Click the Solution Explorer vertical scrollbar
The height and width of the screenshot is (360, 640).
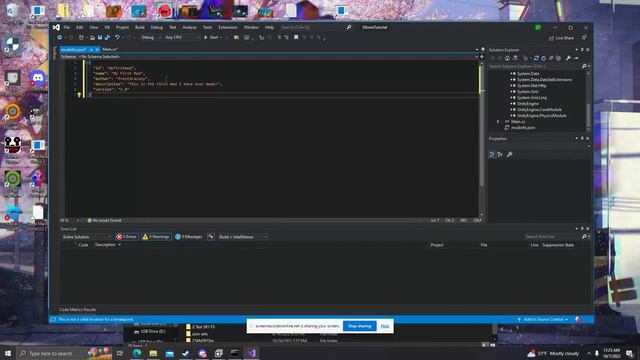point(588,100)
